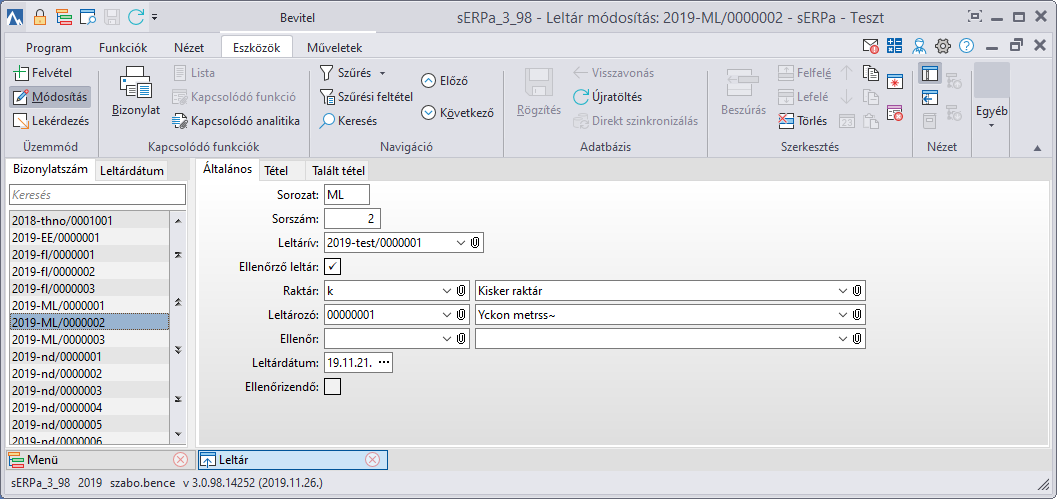Switch to the Műveletek ribbon tab
The width and height of the screenshot is (1057, 499).
[334, 48]
